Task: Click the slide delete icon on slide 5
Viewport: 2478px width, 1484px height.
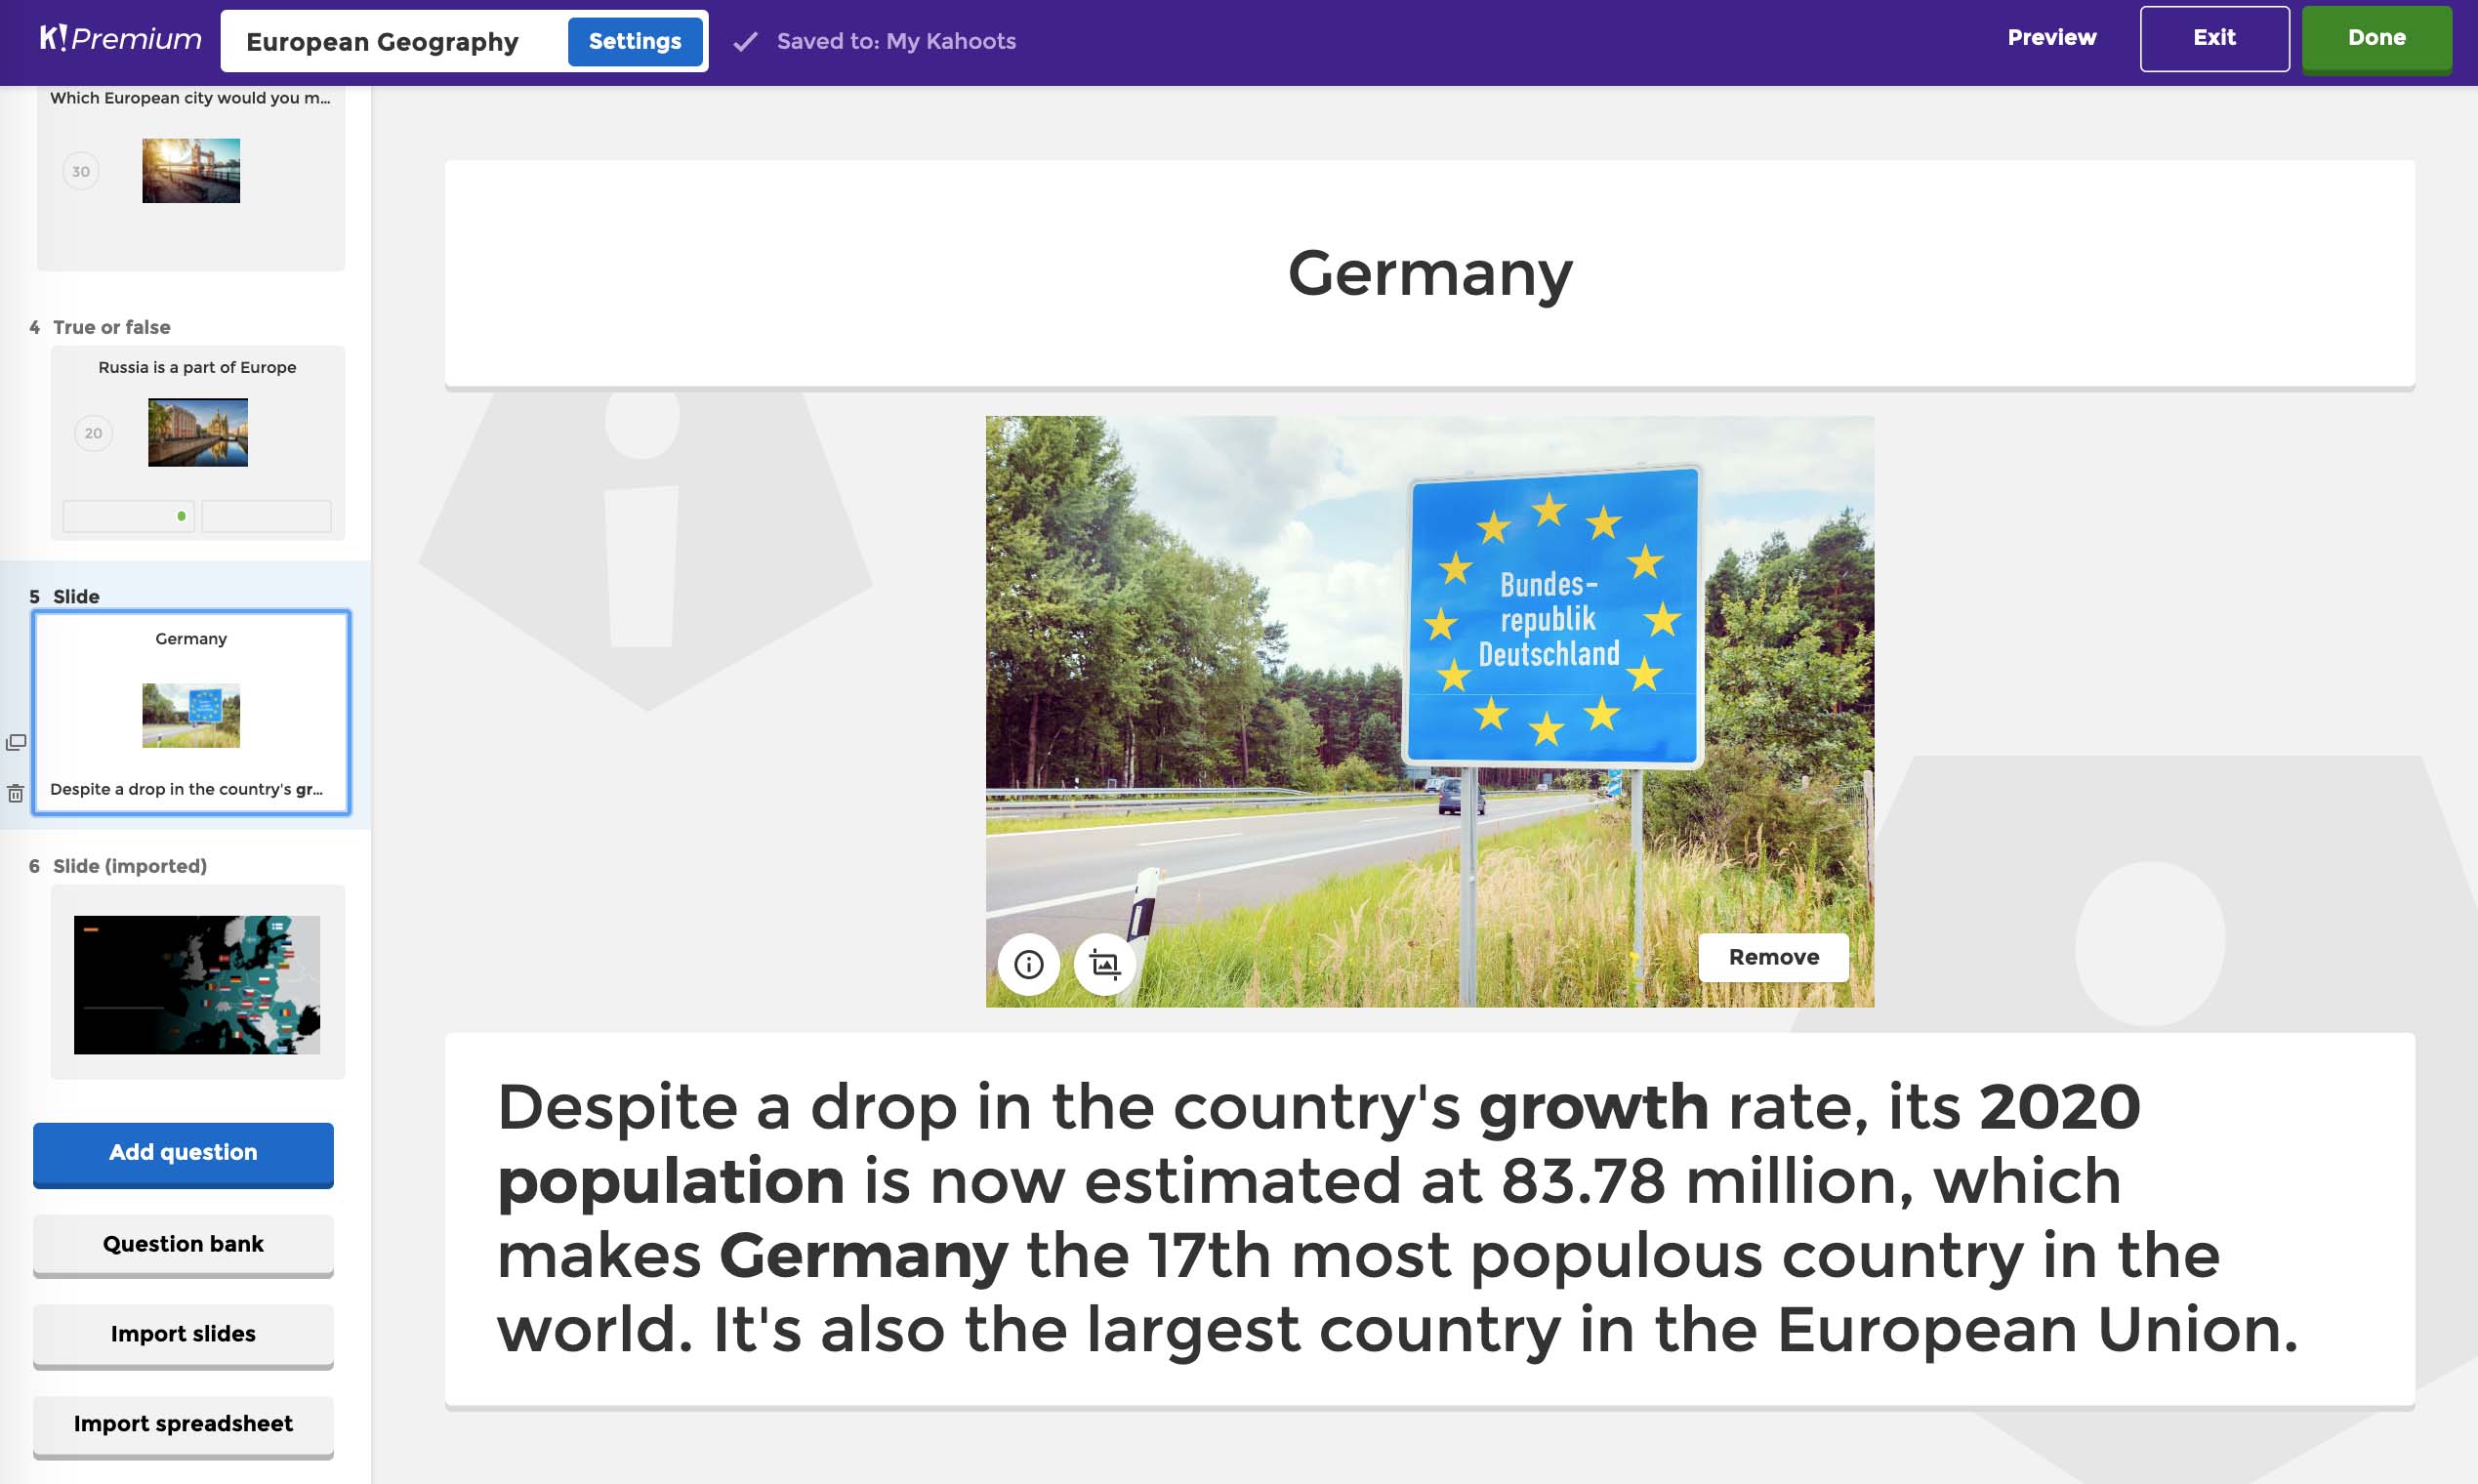Action: 16,792
